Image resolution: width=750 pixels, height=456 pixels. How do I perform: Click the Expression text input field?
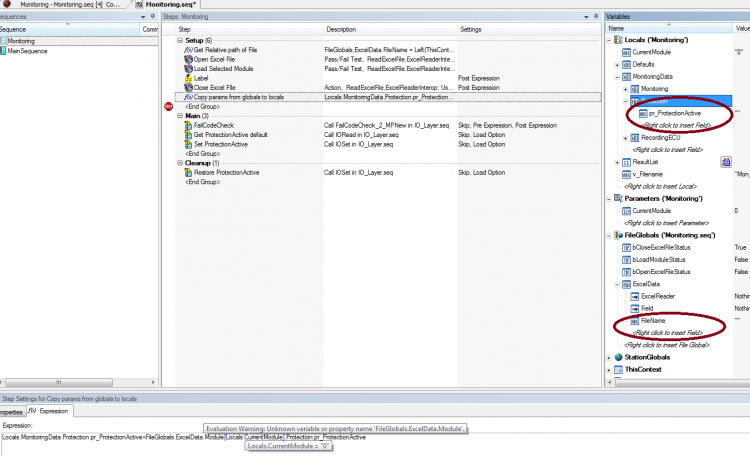click(x=375, y=444)
